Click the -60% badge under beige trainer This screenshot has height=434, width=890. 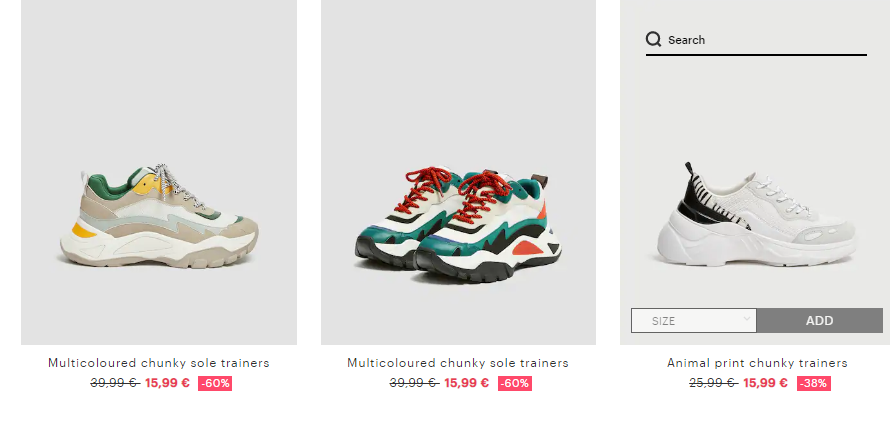tap(215, 384)
